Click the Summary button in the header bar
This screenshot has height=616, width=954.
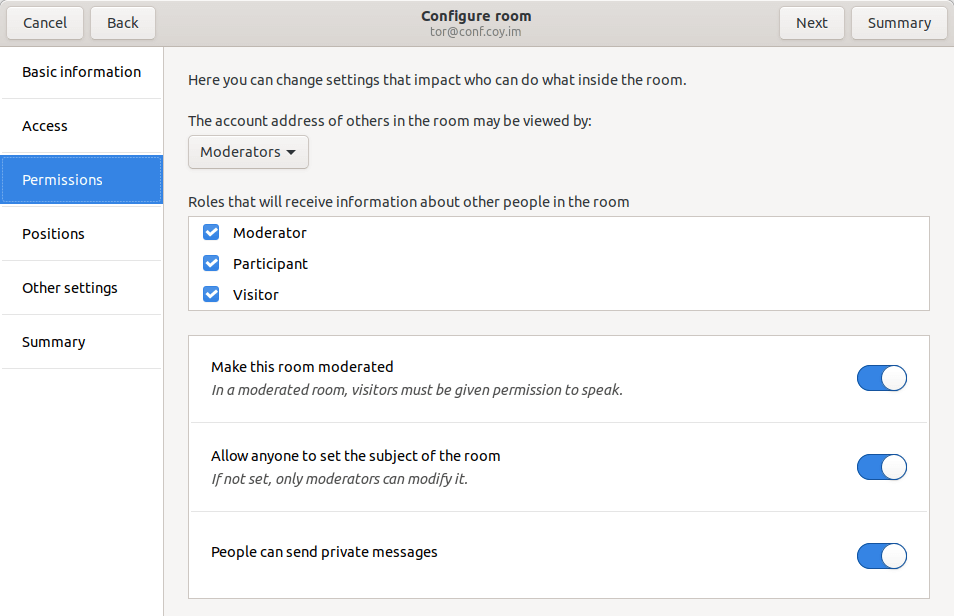[x=899, y=23]
